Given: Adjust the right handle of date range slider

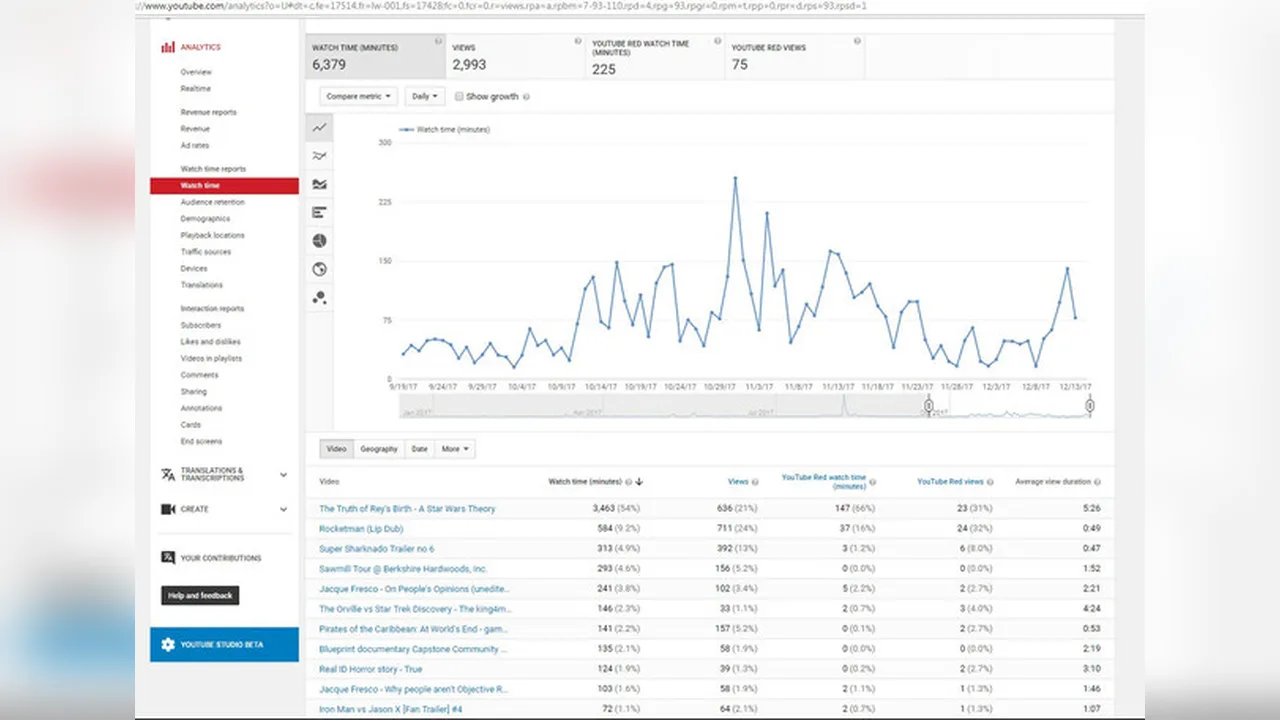Looking at the screenshot, I should 1090,405.
